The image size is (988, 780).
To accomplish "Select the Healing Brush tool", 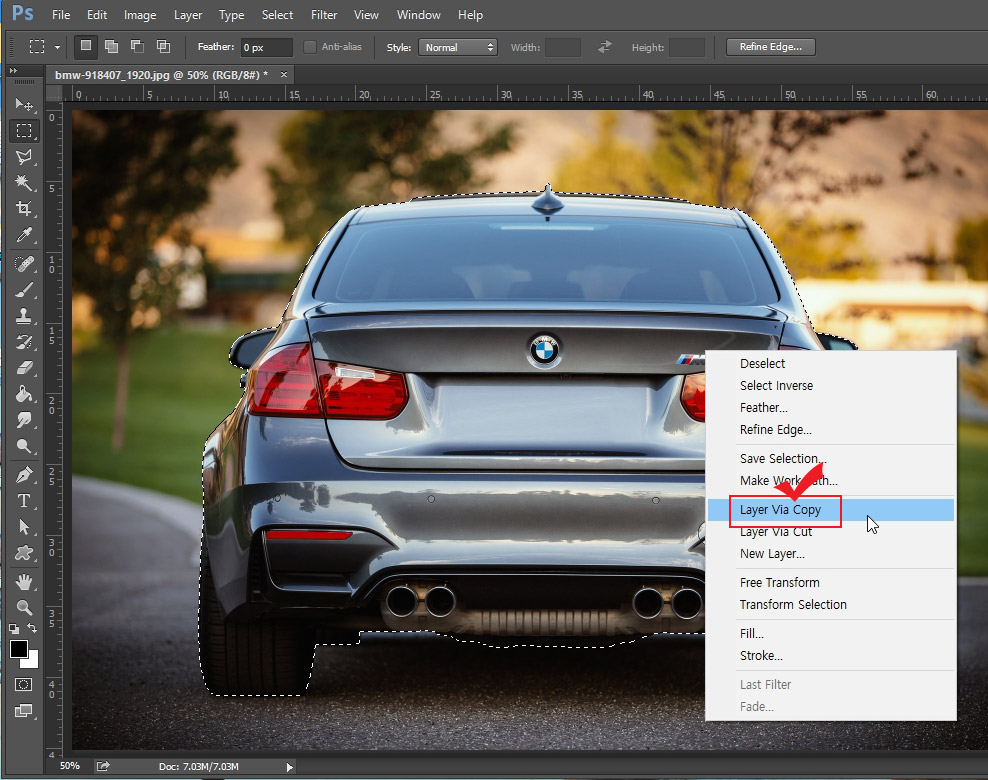I will (x=24, y=263).
